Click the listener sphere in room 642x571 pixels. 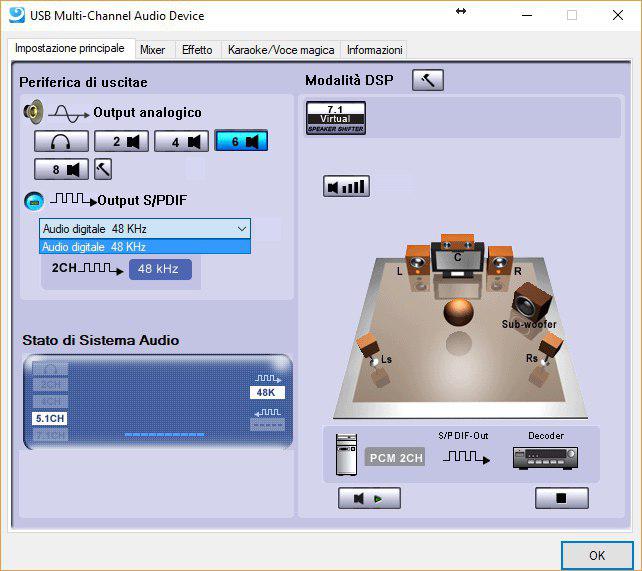click(x=459, y=312)
